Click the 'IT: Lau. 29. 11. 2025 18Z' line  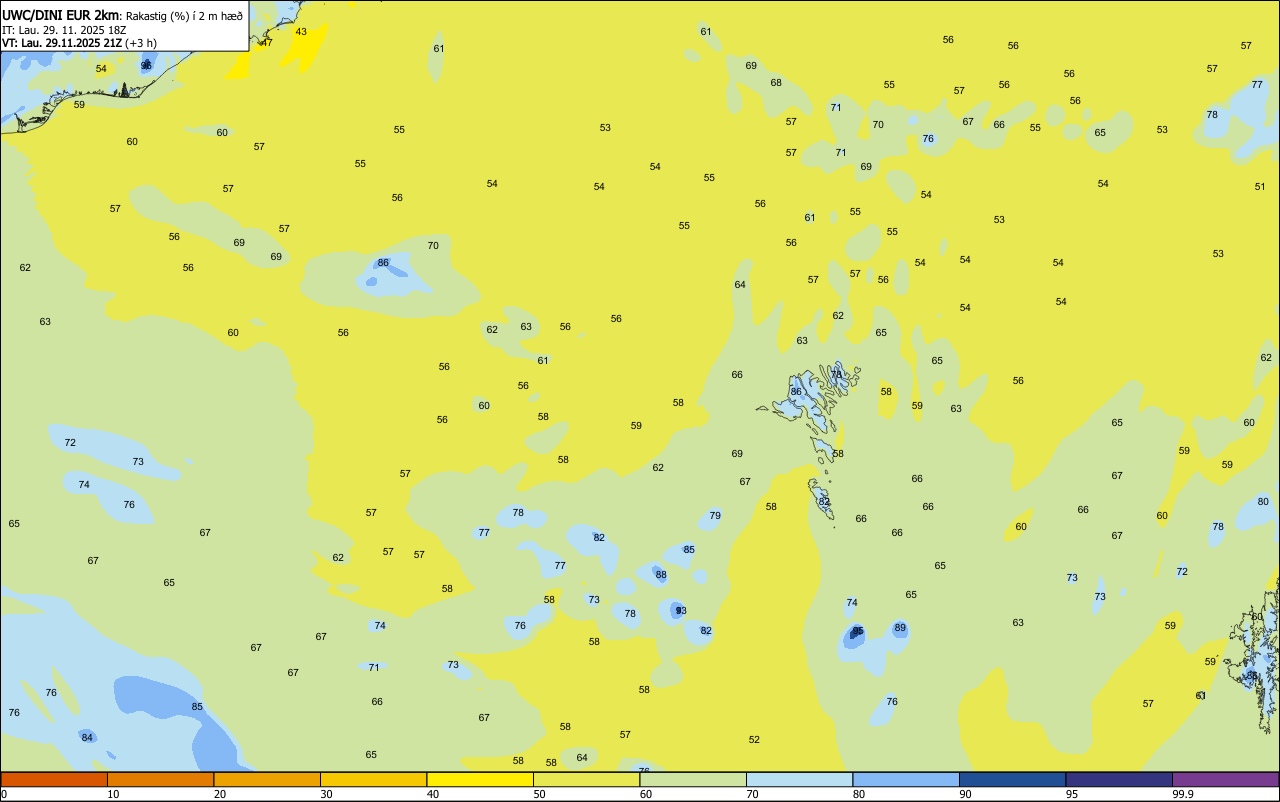pos(64,30)
